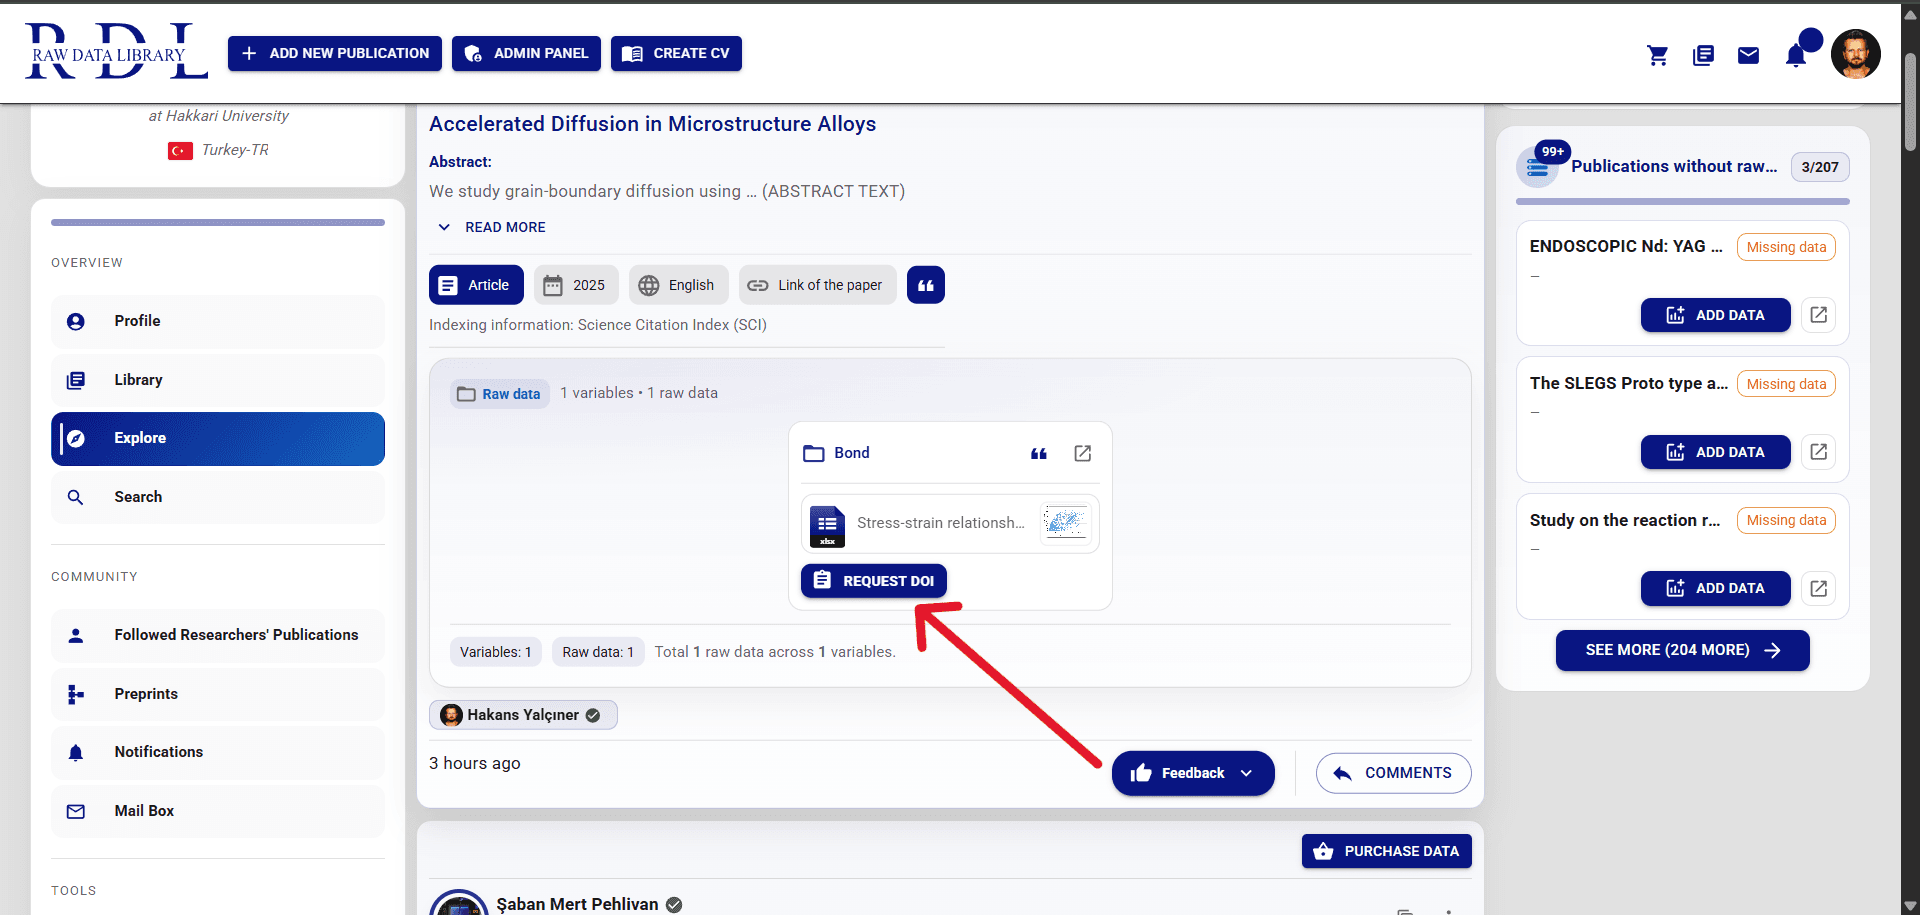The width and height of the screenshot is (1920, 915).
Task: Add data for ENDOSCOPIC Nd: YAG publication
Action: pos(1715,315)
